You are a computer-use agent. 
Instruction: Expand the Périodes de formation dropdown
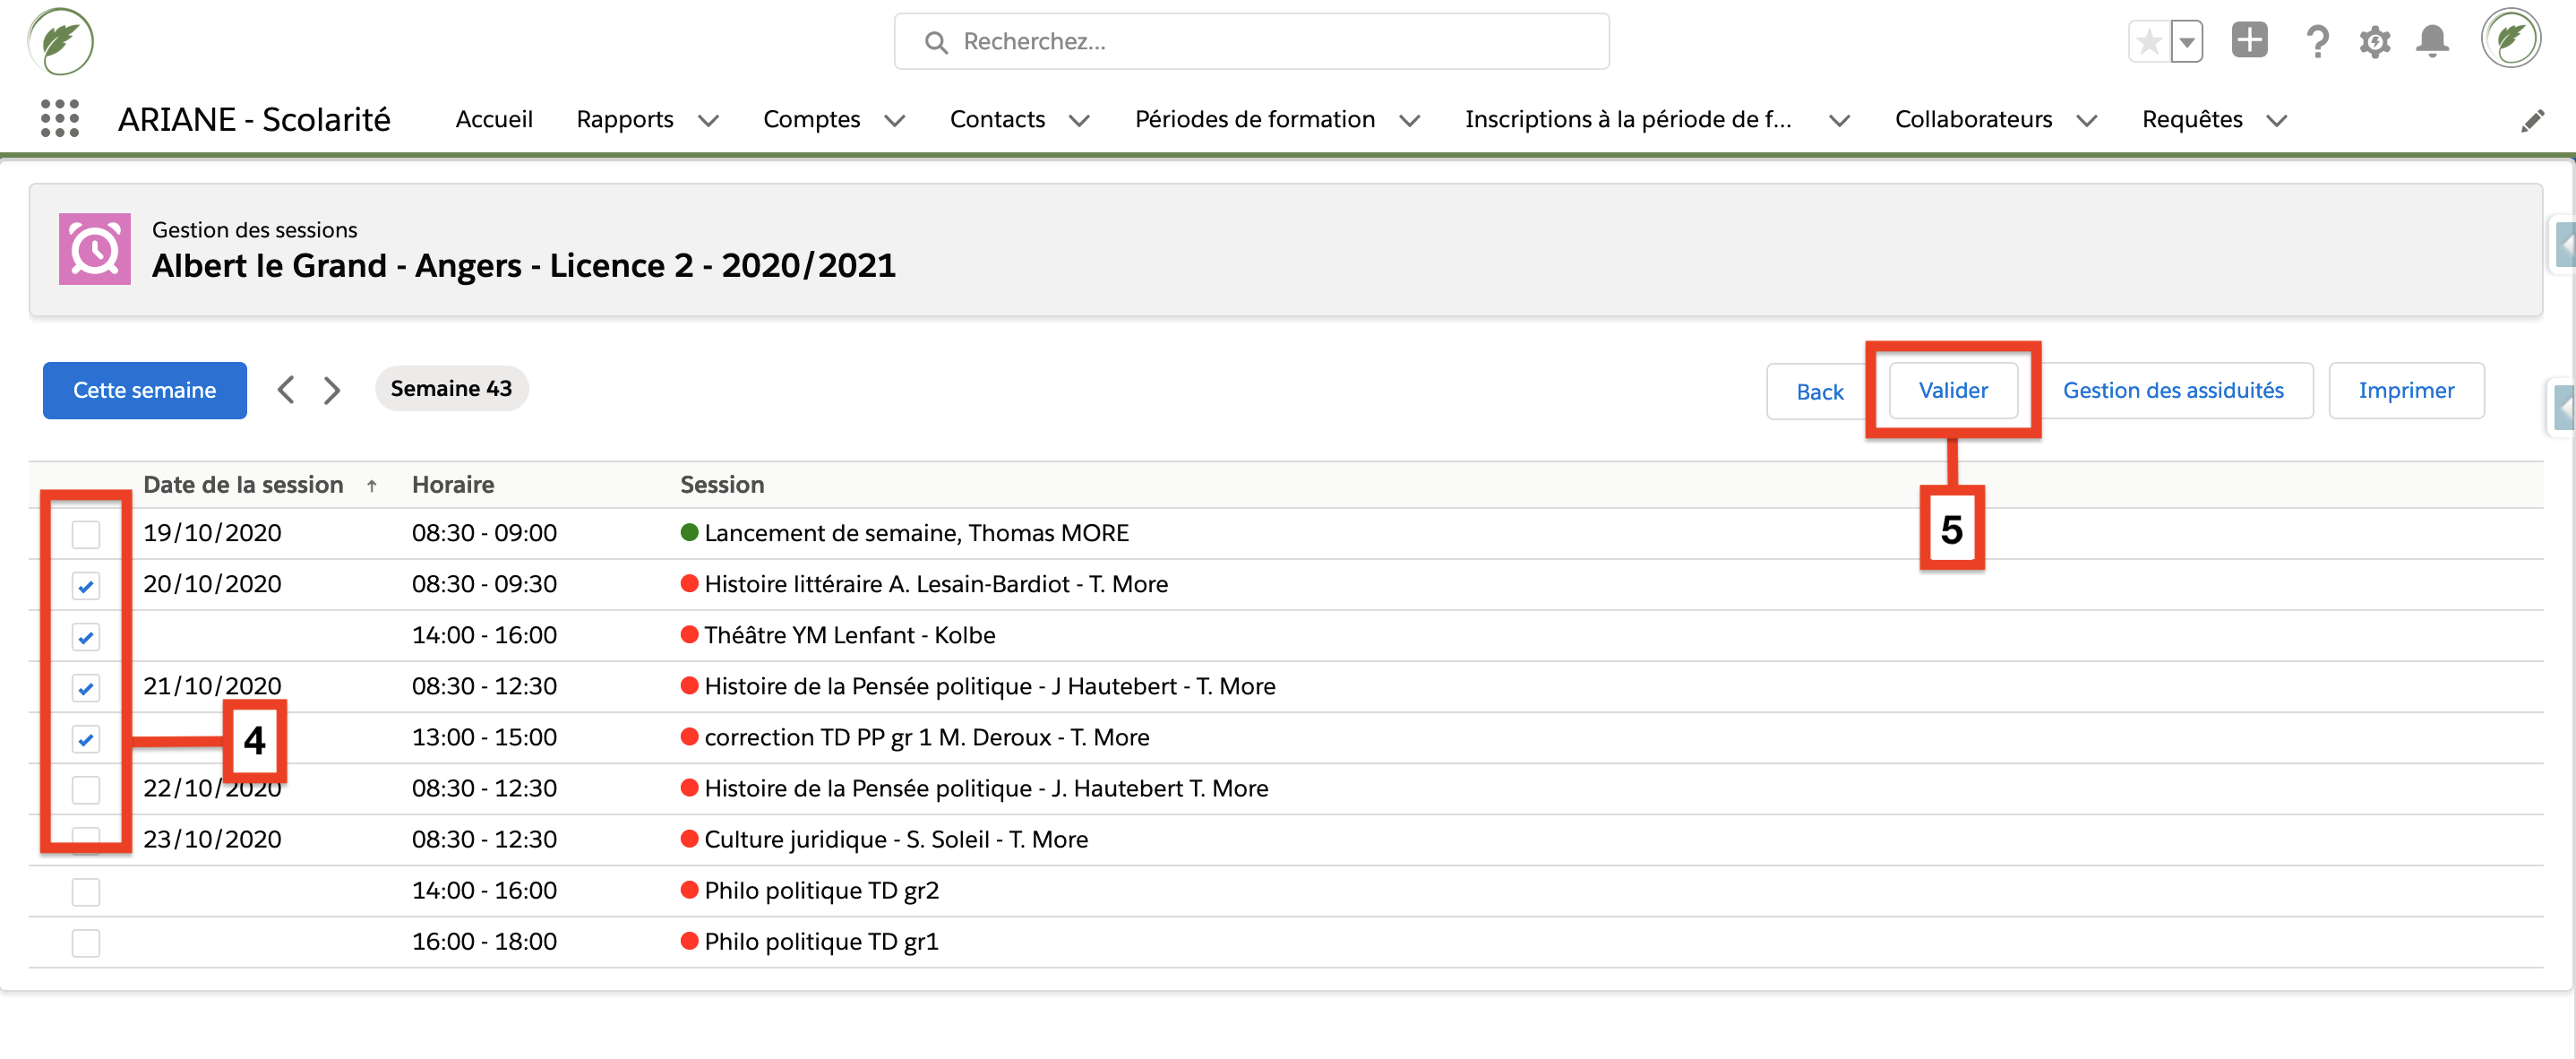[x=1278, y=119]
